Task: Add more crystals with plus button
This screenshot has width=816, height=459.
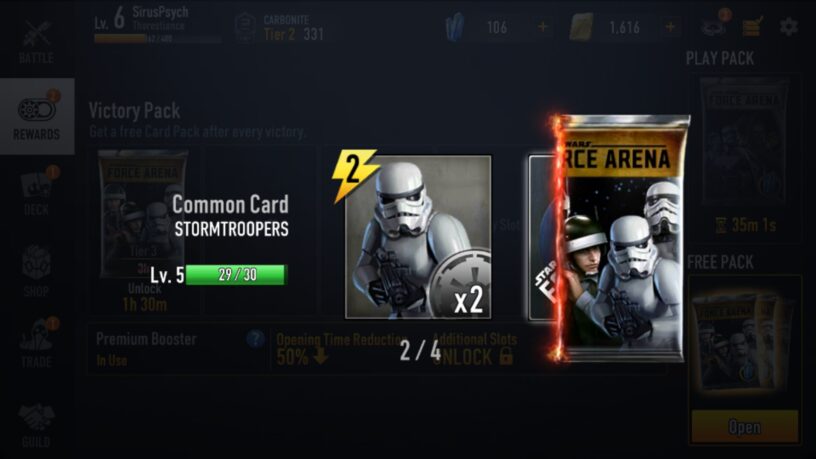Action: coord(543,27)
